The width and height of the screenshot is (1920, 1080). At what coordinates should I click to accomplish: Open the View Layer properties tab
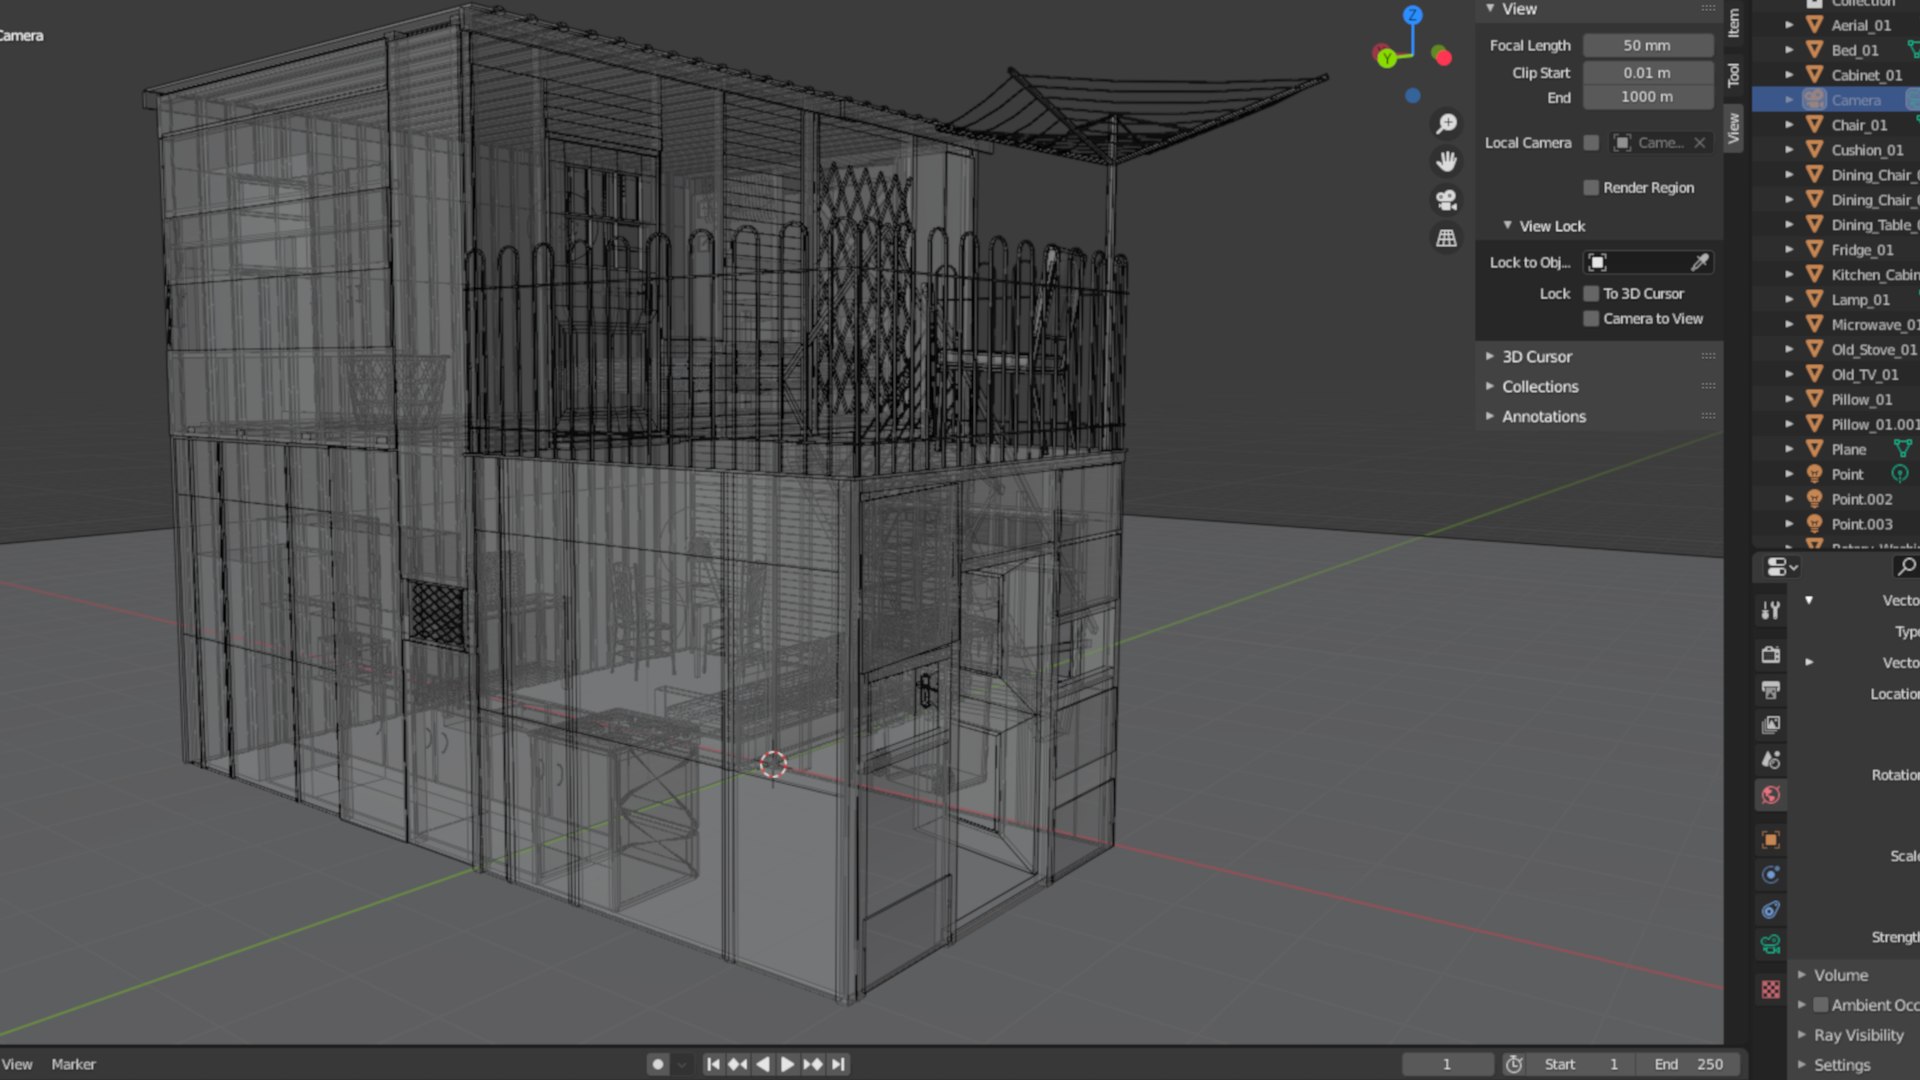click(x=1770, y=725)
